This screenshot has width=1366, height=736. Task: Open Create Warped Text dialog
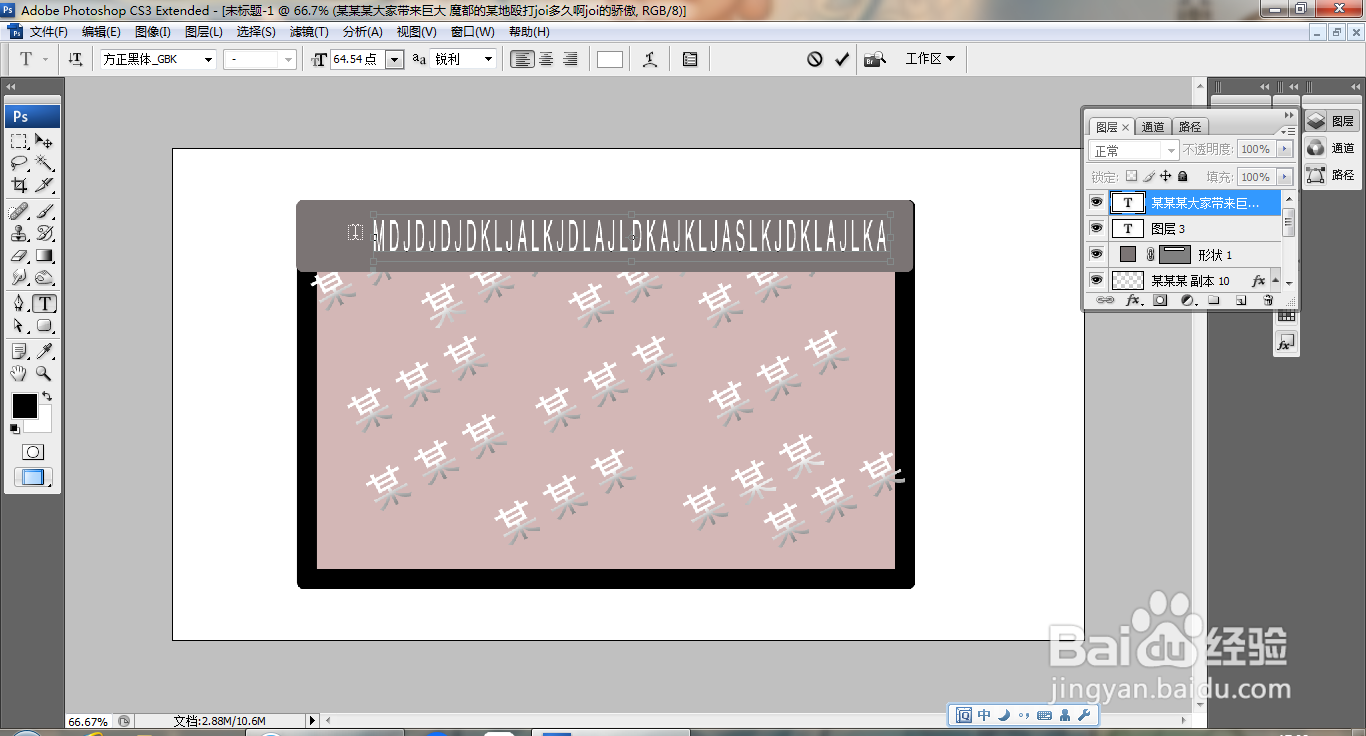(x=650, y=60)
